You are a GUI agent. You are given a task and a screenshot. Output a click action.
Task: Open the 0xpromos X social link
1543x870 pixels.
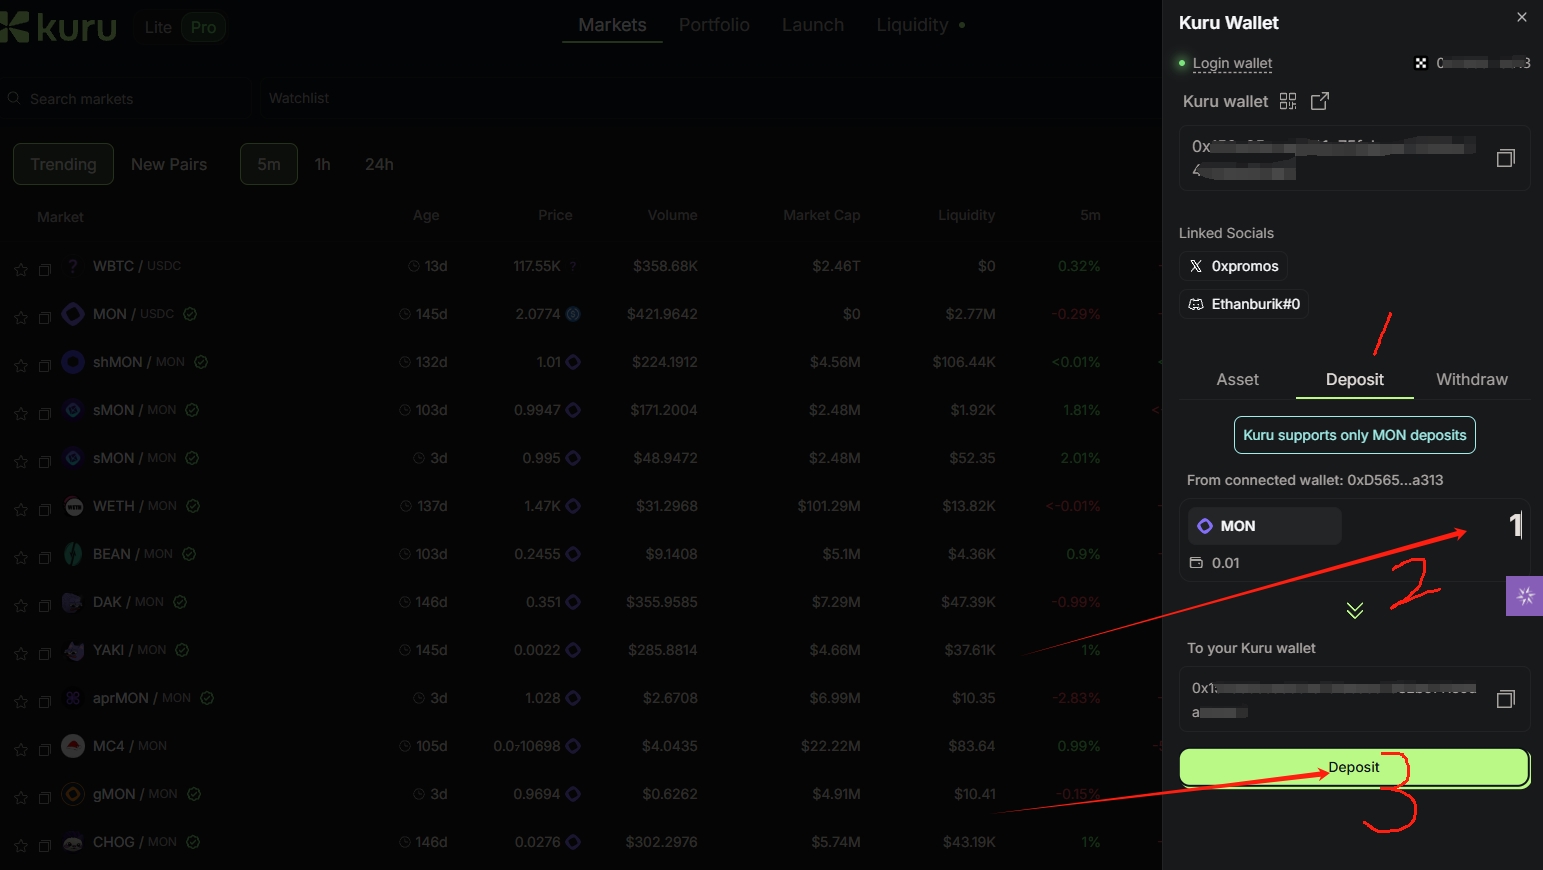[x=1233, y=266]
